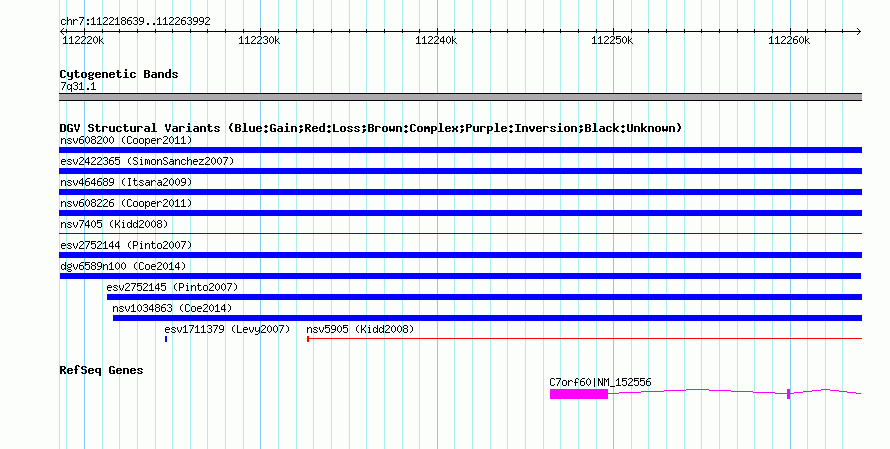The height and width of the screenshot is (449, 890).
Task: Select the tiny blue esv1711379 variant mark
Action: (x=166, y=339)
